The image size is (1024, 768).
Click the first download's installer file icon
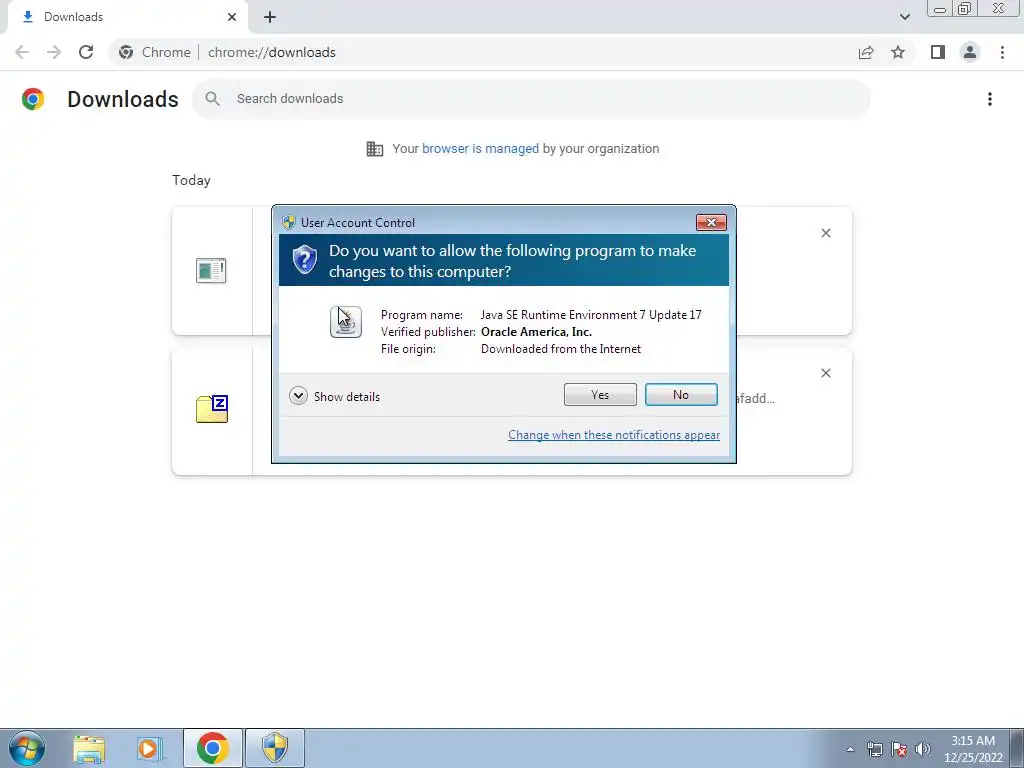pyautogui.click(x=211, y=270)
